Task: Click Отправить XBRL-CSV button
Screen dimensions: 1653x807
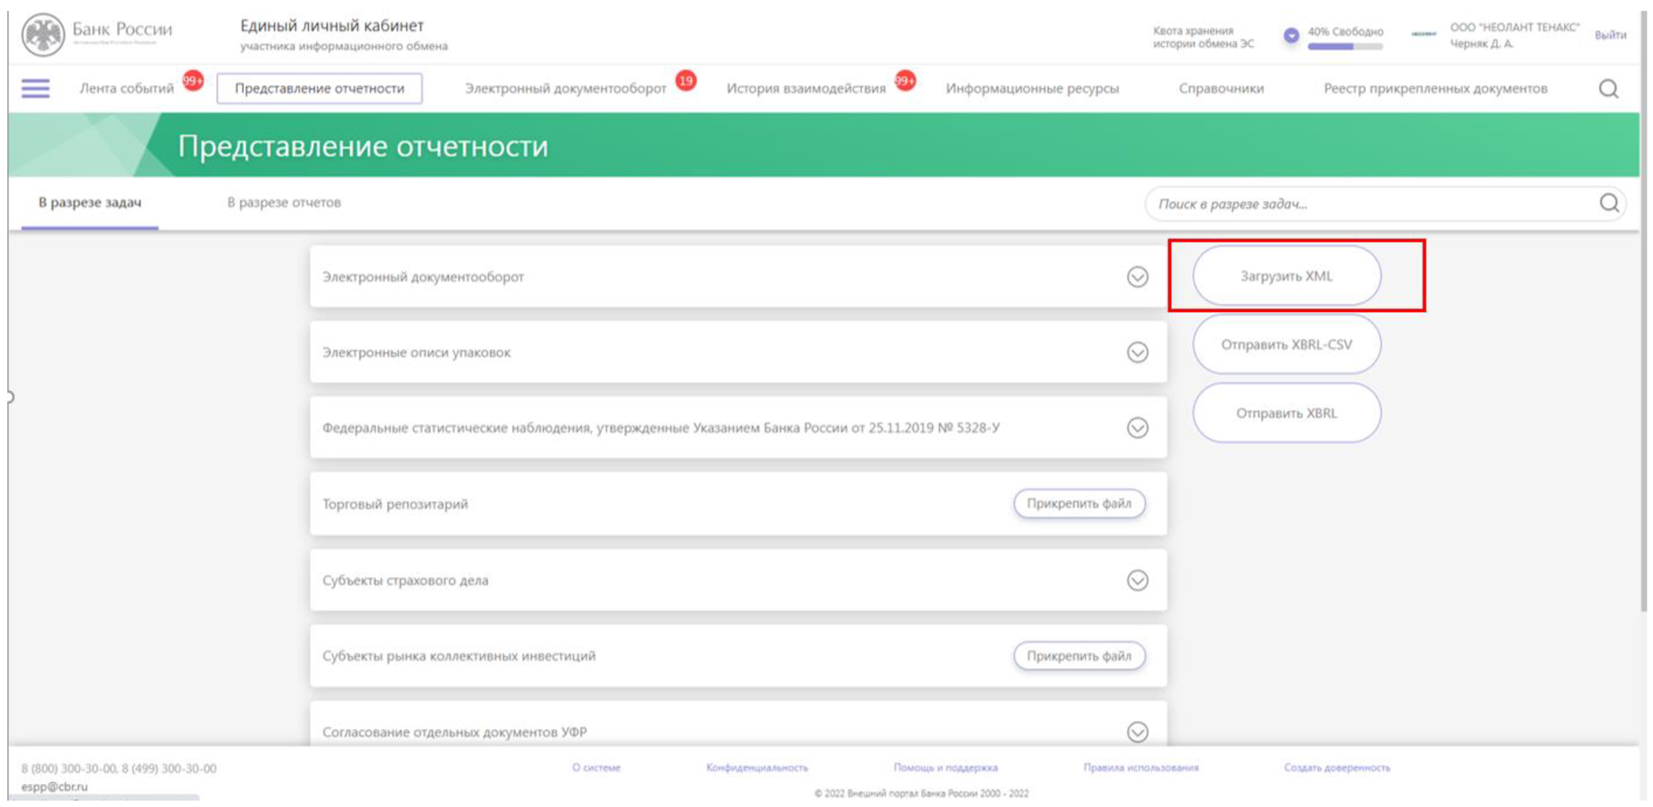Action: coord(1286,345)
